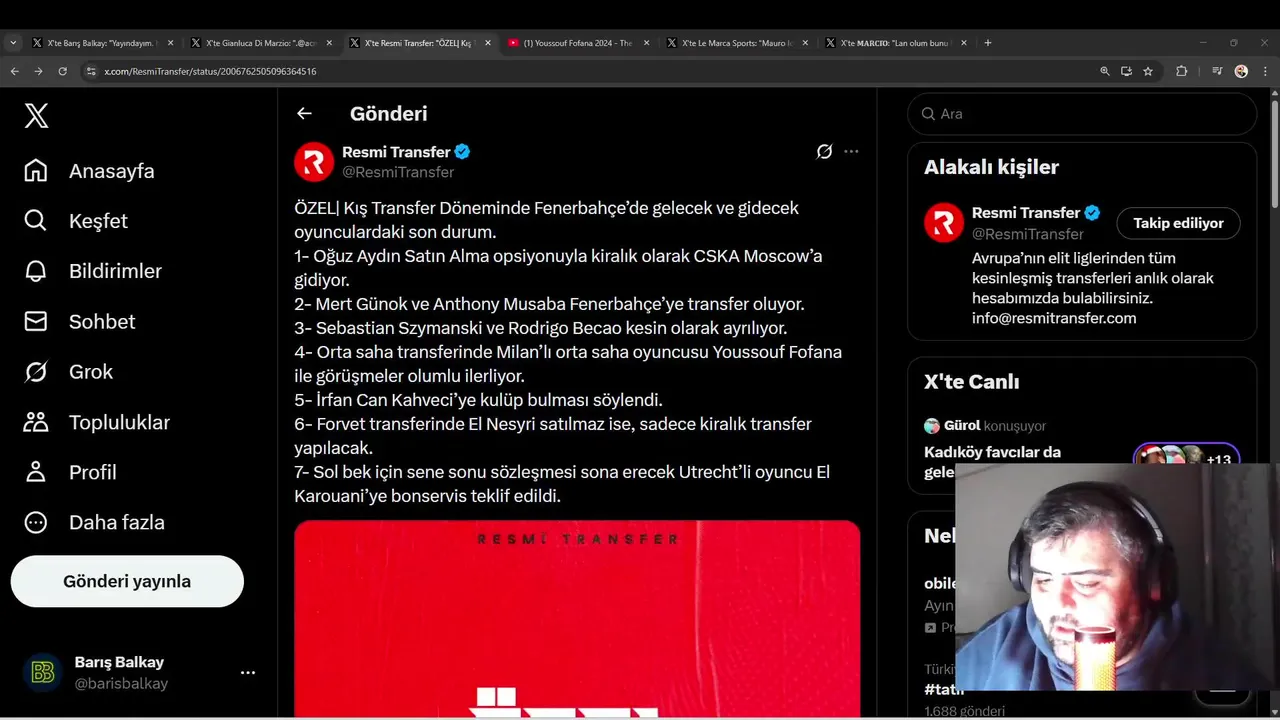Open the red Resmi Transfer post image
The height and width of the screenshot is (720, 1280).
click(577, 618)
